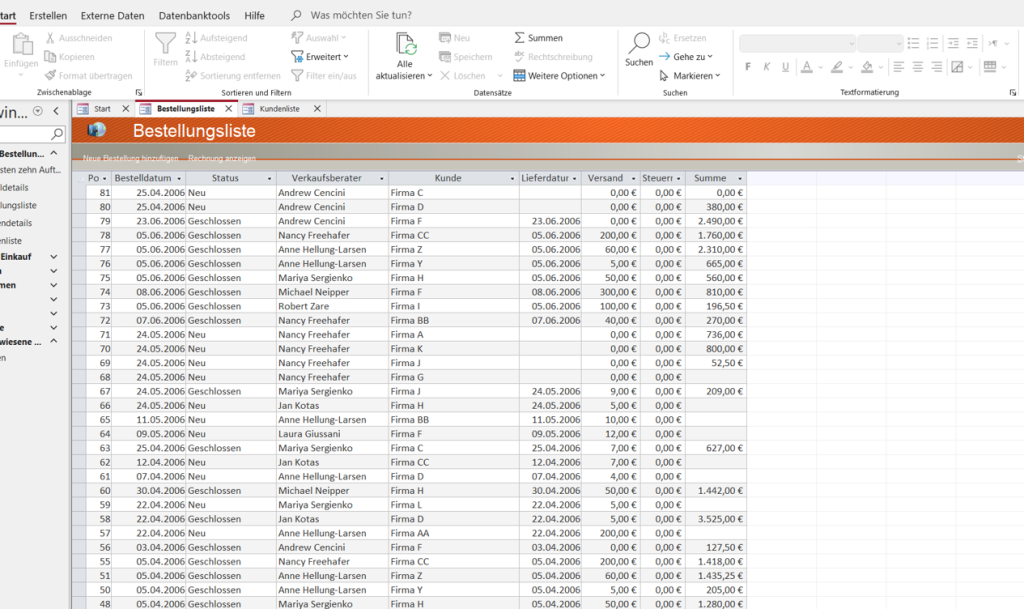Viewport: 1024px width, 609px height.
Task: Click the Was möchten Sie tun search field
Action: click(x=361, y=16)
